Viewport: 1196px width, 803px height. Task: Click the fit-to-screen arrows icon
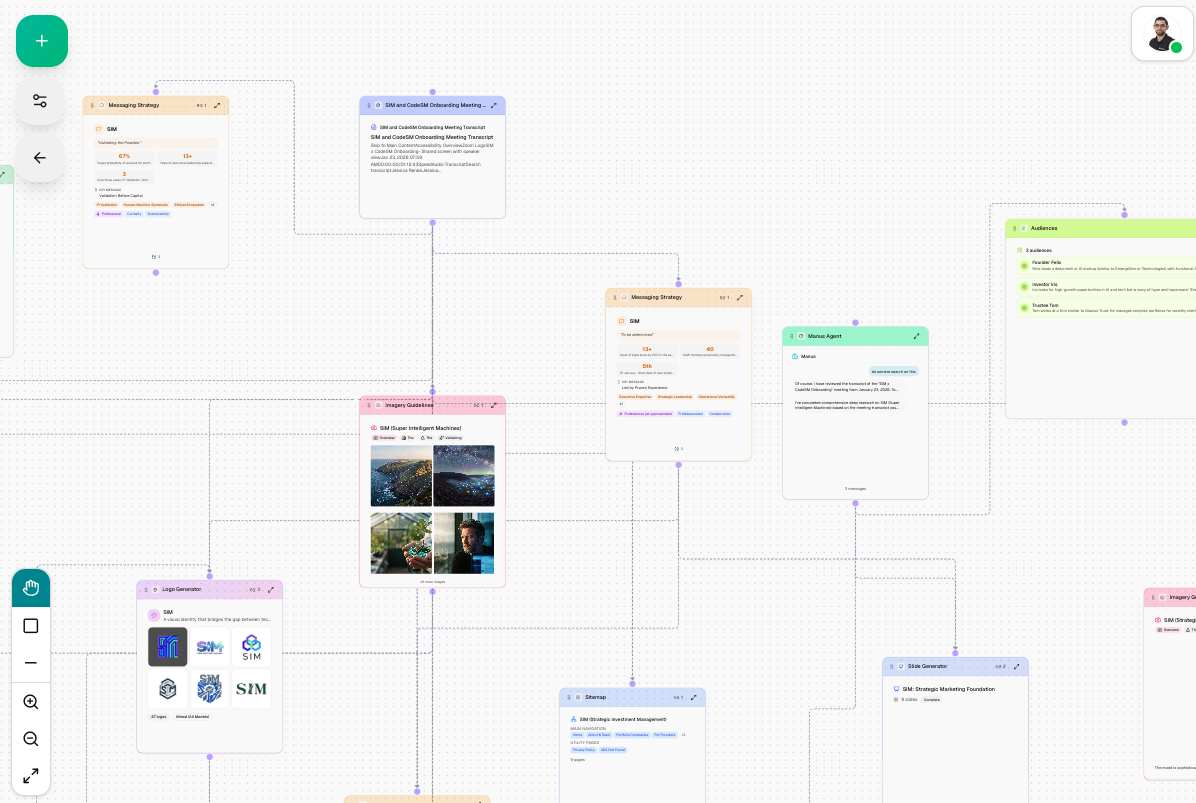click(x=31, y=776)
